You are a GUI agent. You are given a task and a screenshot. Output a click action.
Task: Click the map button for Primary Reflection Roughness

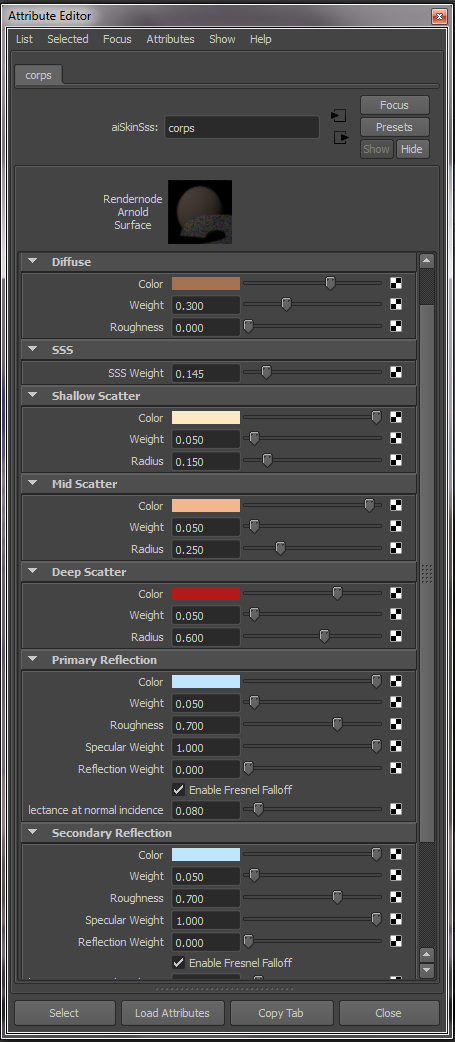396,725
